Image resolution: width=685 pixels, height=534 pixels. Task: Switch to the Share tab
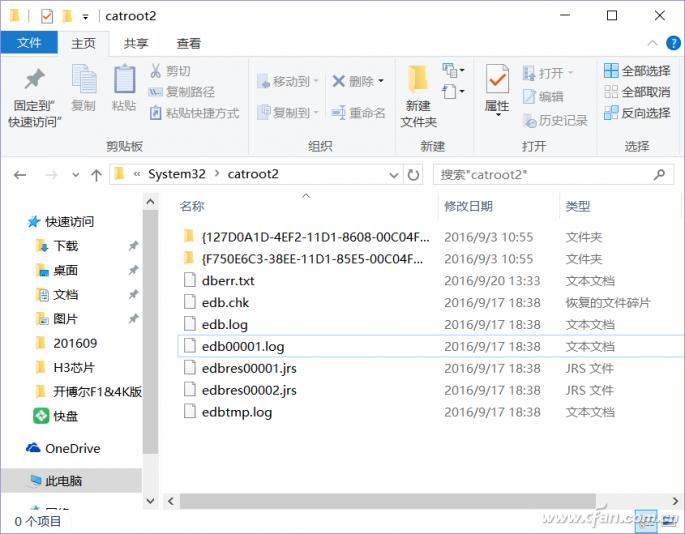pyautogui.click(x=136, y=43)
